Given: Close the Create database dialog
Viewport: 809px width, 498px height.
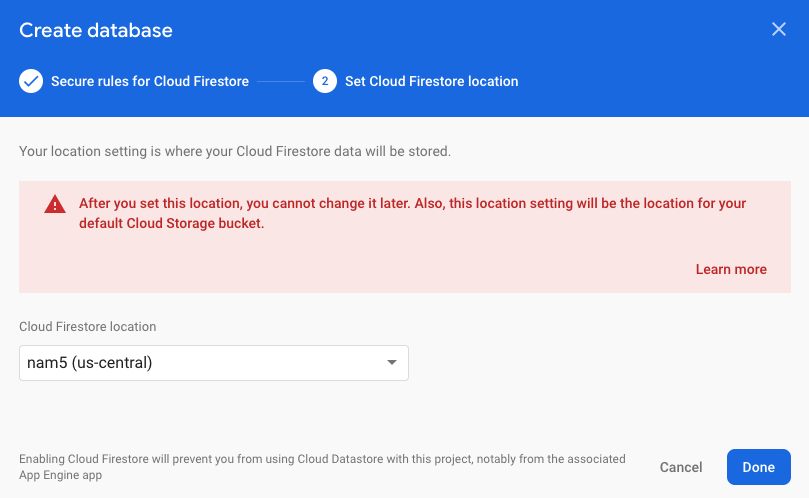Looking at the screenshot, I should 779,29.
